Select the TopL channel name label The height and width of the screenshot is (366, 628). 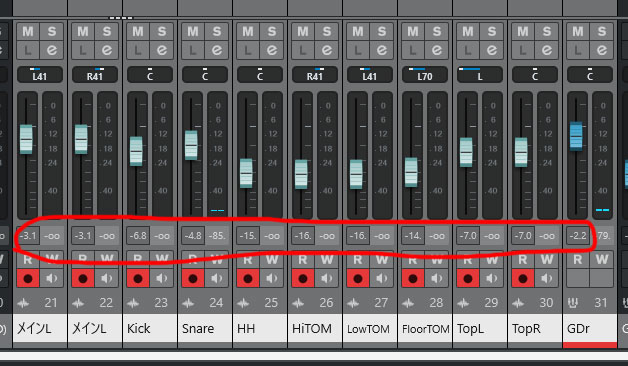pos(480,328)
